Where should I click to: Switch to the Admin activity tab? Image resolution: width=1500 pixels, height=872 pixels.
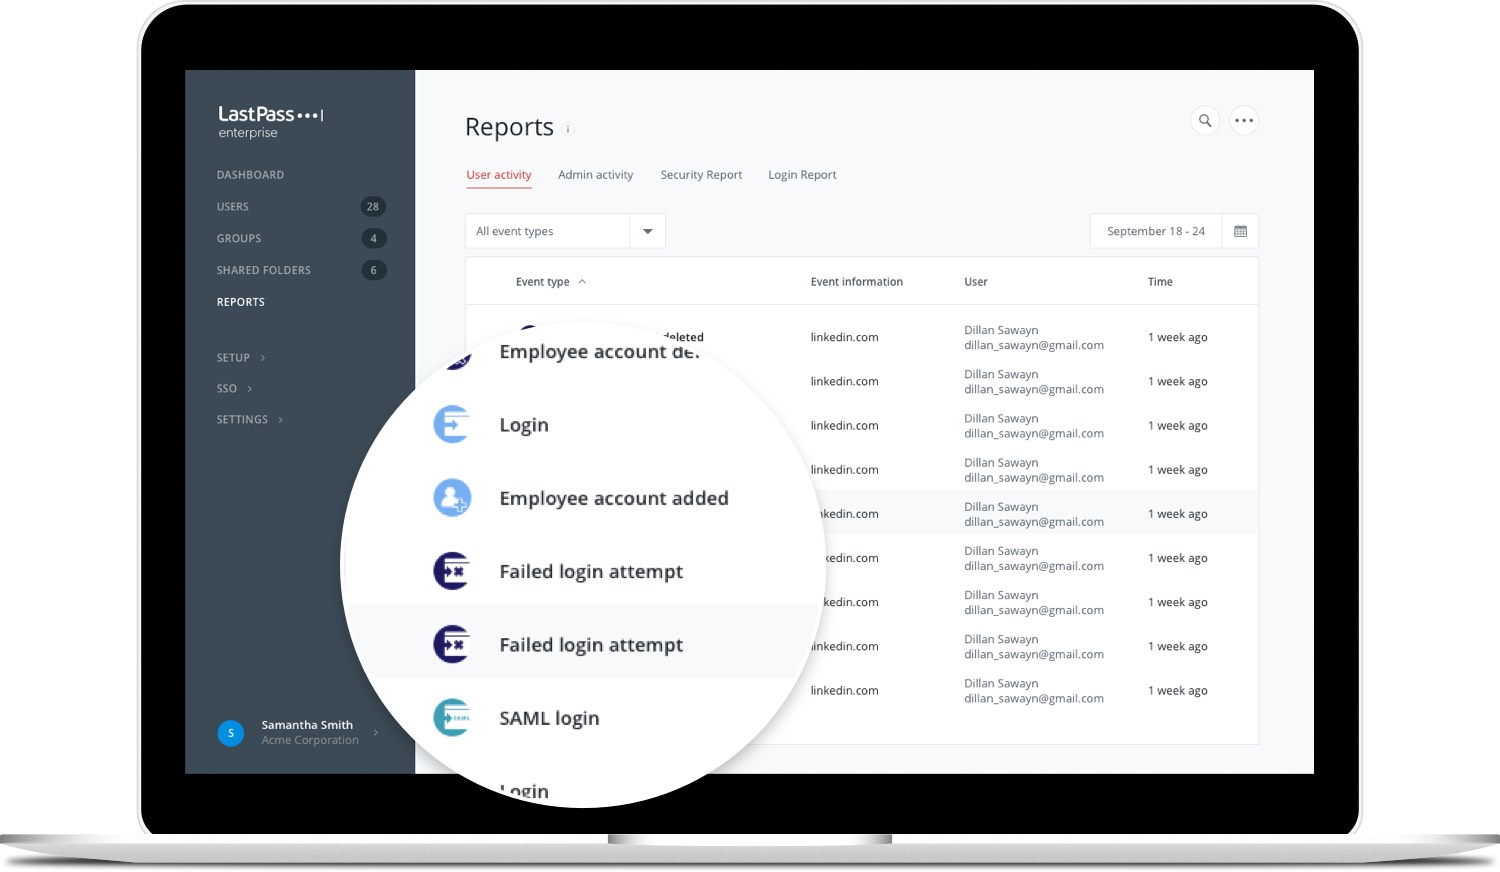[x=595, y=174]
